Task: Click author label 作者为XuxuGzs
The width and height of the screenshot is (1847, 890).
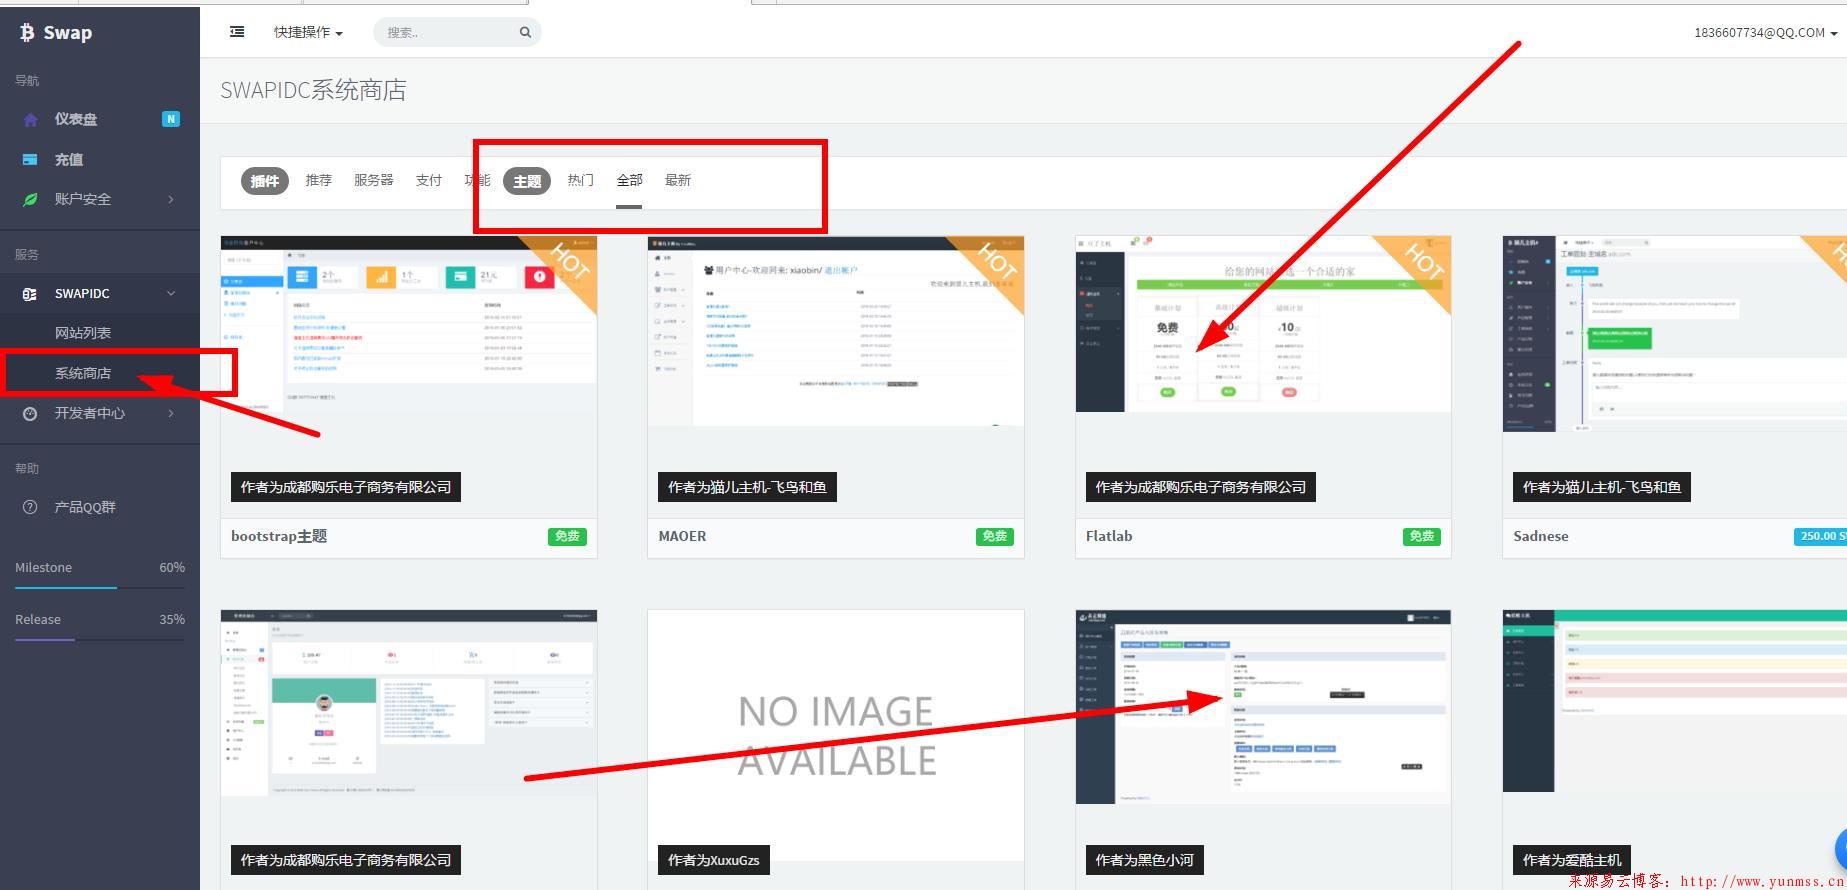Action: click(713, 860)
